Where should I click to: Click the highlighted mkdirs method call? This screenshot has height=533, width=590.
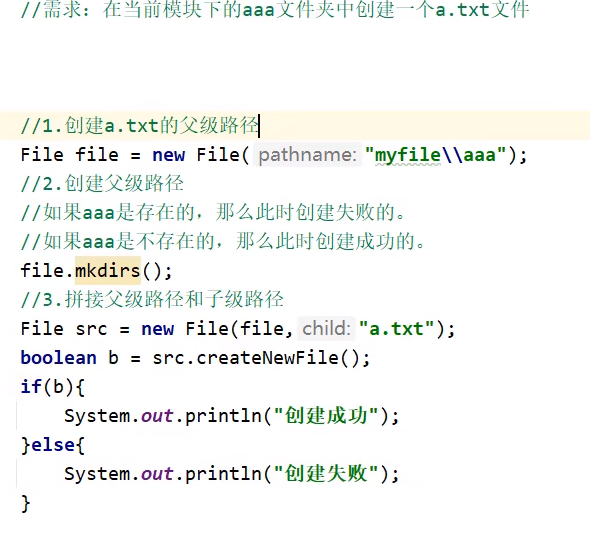tap(108, 270)
